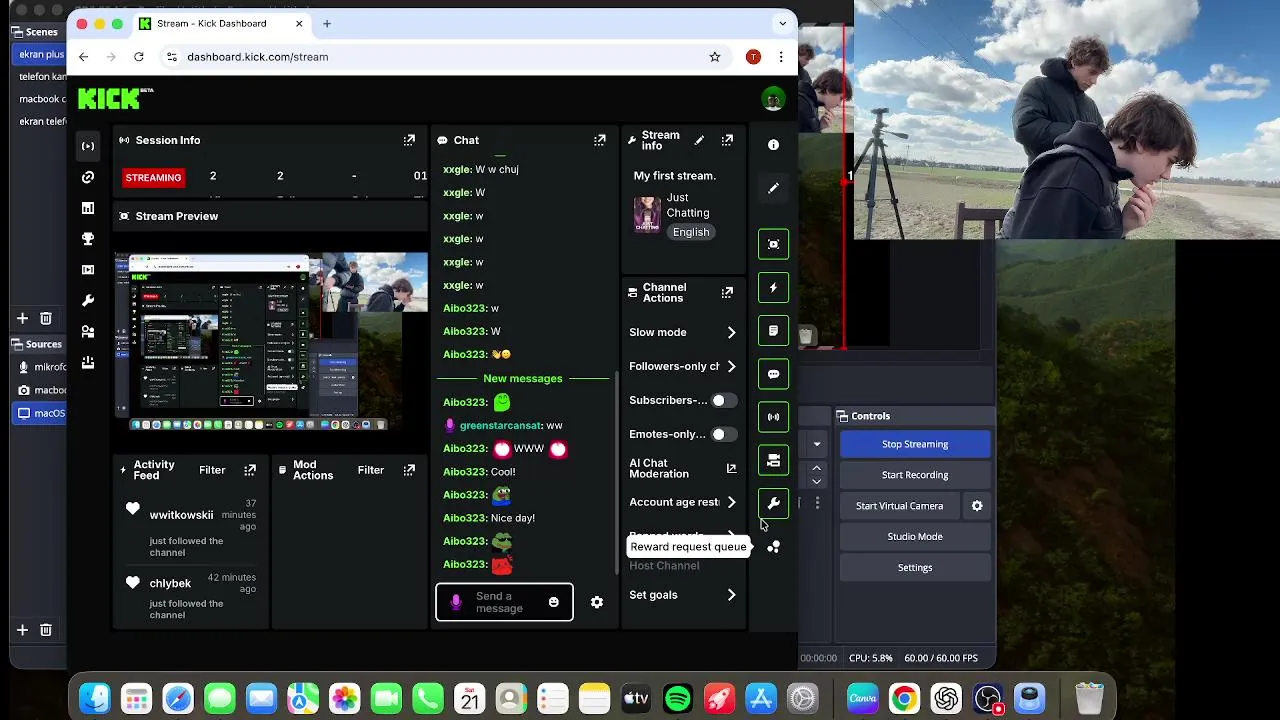This screenshot has width=1280, height=720.
Task: Click Studio Mode in OBS
Action: click(915, 537)
